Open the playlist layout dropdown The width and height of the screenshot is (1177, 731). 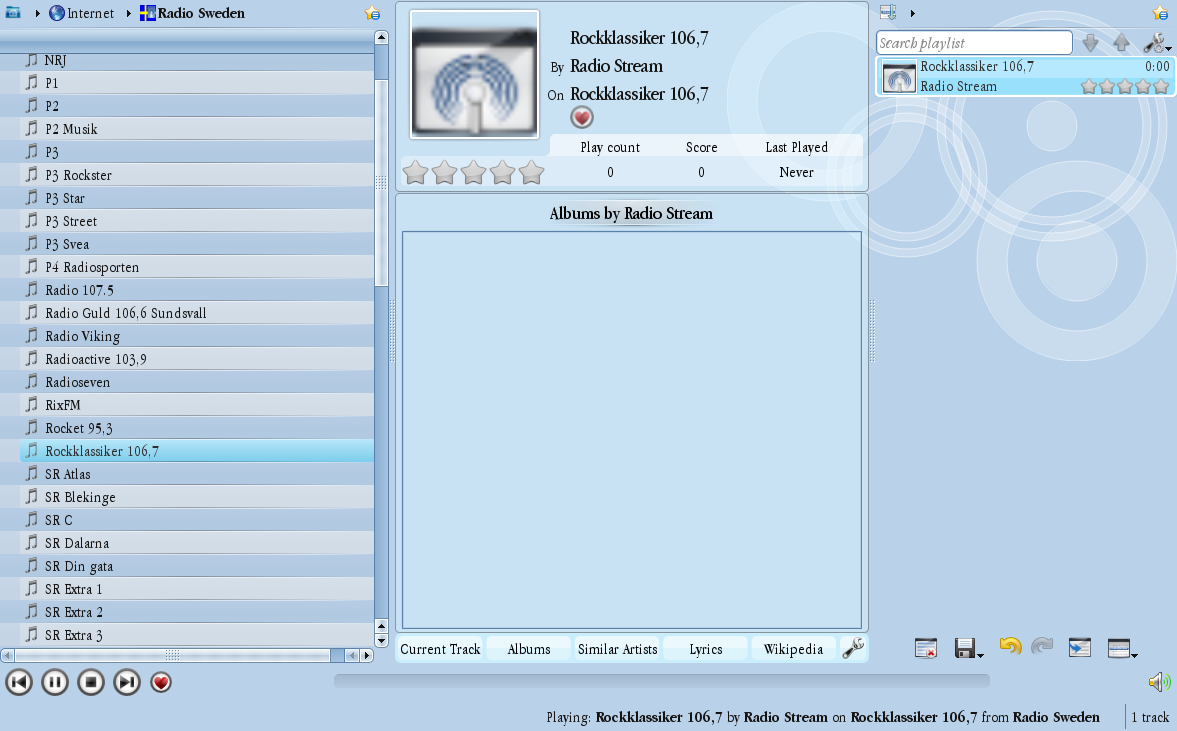click(x=1121, y=648)
